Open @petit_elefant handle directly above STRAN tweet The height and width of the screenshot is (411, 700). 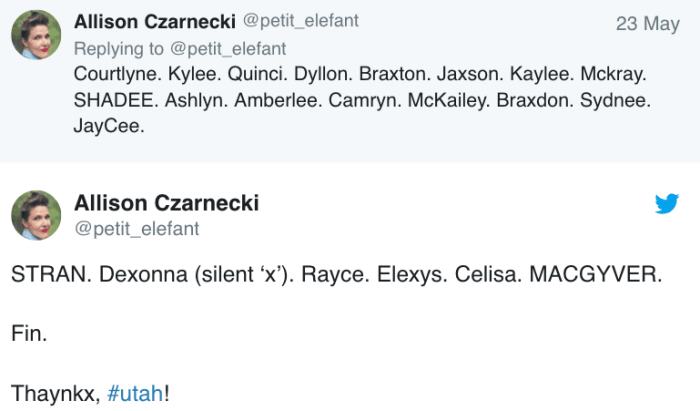pyautogui.click(x=137, y=229)
